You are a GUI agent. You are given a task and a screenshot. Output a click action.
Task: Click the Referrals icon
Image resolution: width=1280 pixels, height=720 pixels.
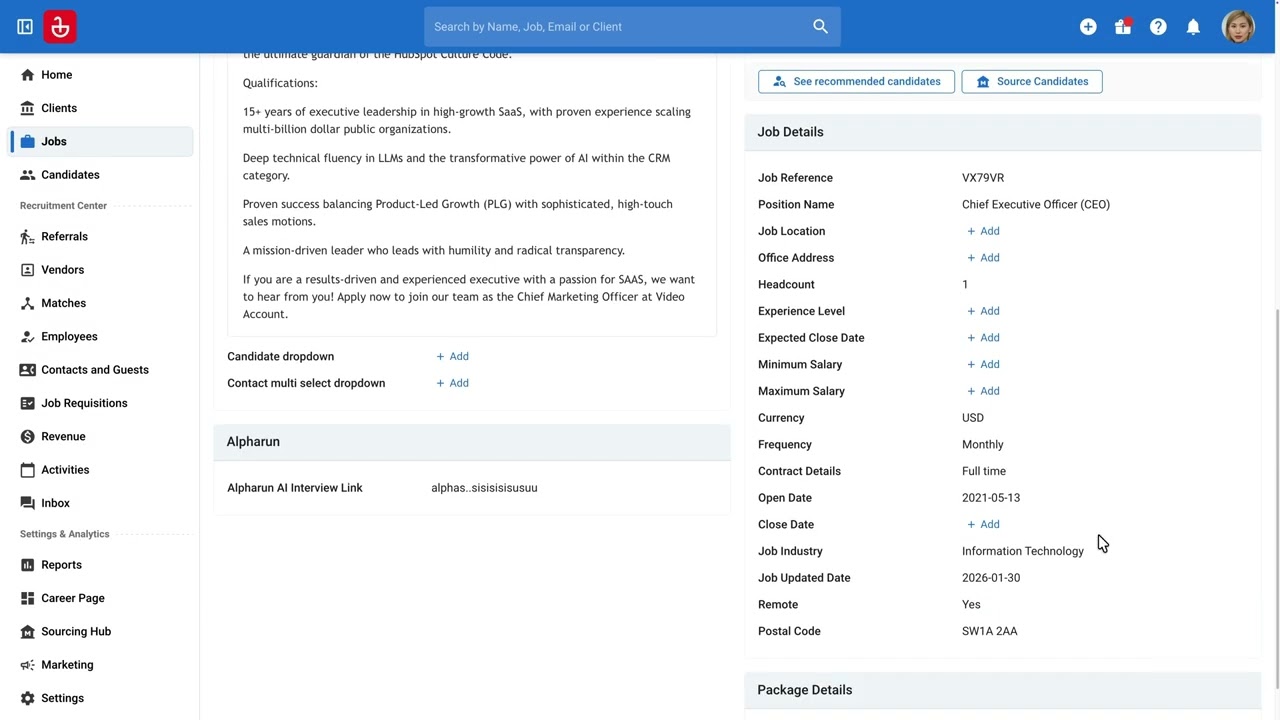(27, 237)
